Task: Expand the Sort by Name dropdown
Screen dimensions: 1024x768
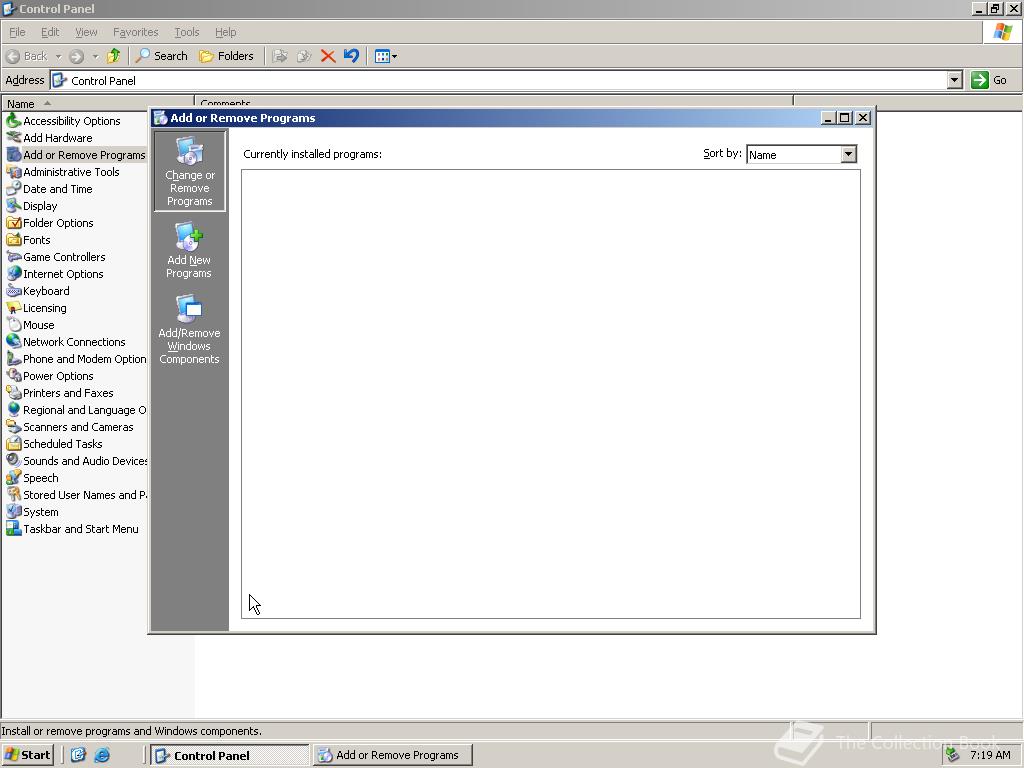Action: coord(848,154)
